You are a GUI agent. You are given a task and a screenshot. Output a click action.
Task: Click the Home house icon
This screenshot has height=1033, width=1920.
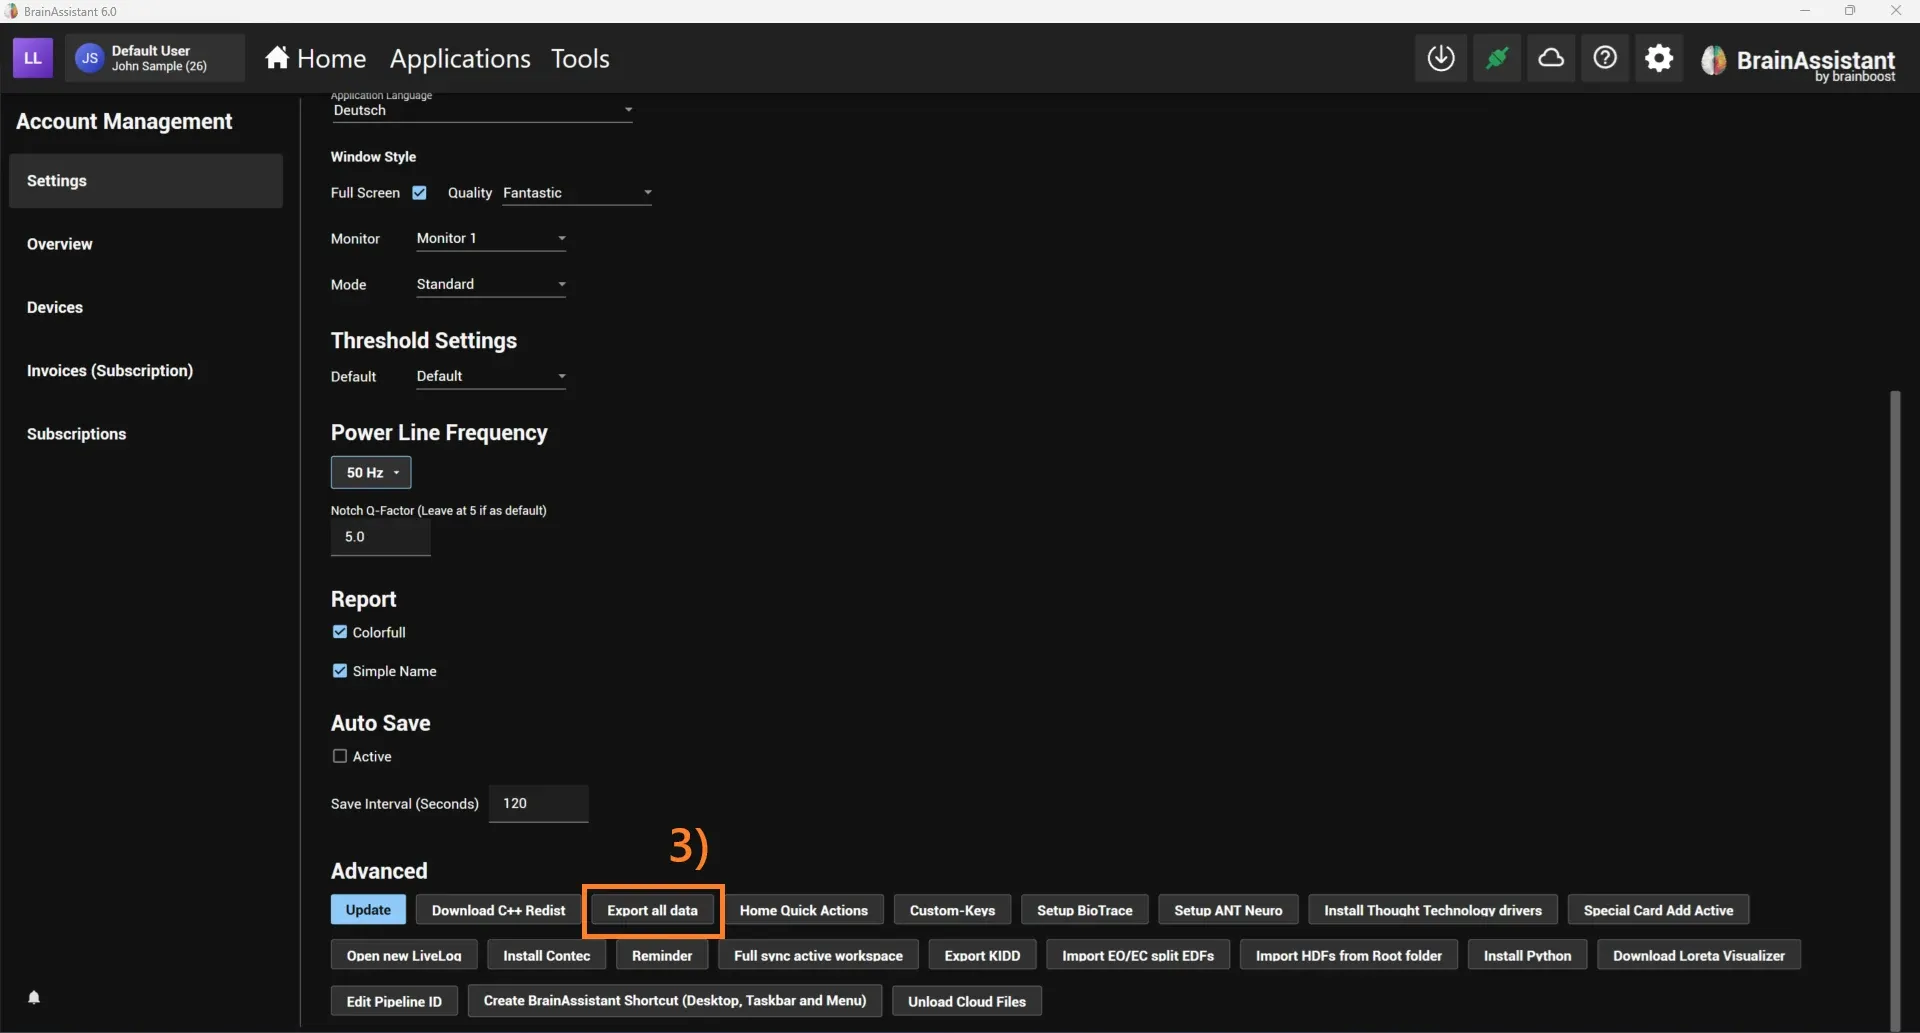point(277,58)
